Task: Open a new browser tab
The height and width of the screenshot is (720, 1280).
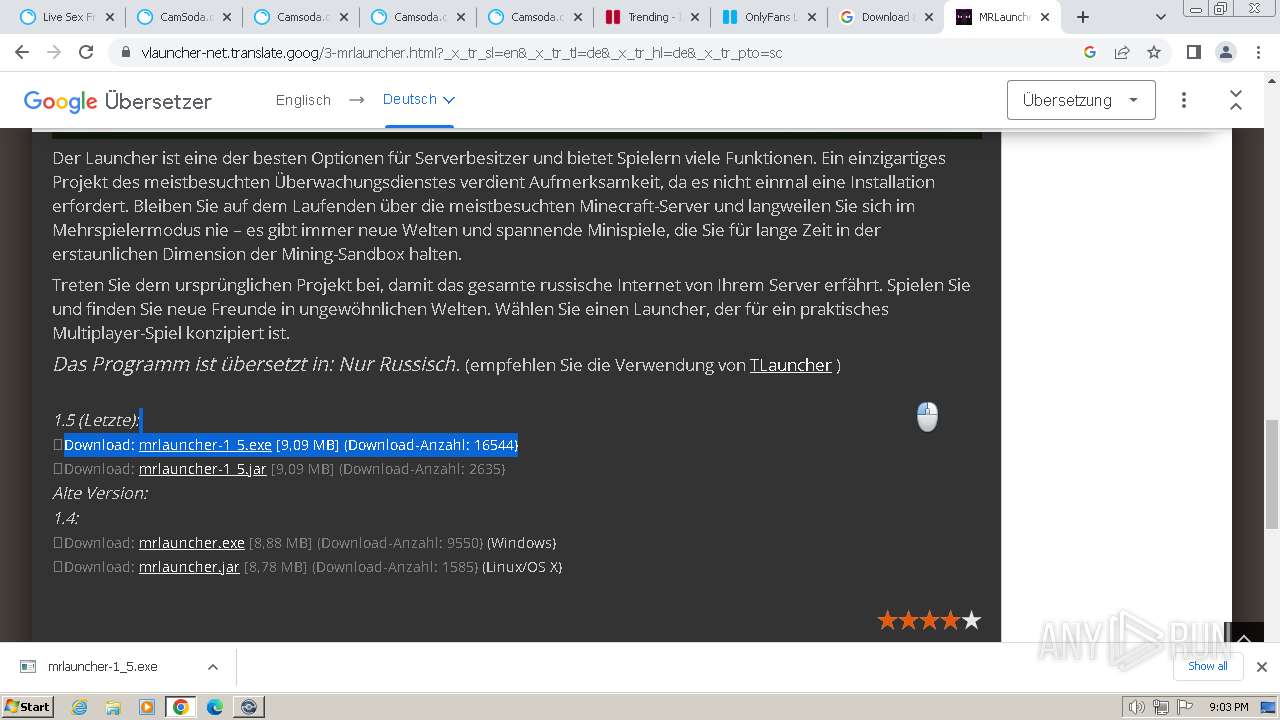Action: click(1083, 17)
